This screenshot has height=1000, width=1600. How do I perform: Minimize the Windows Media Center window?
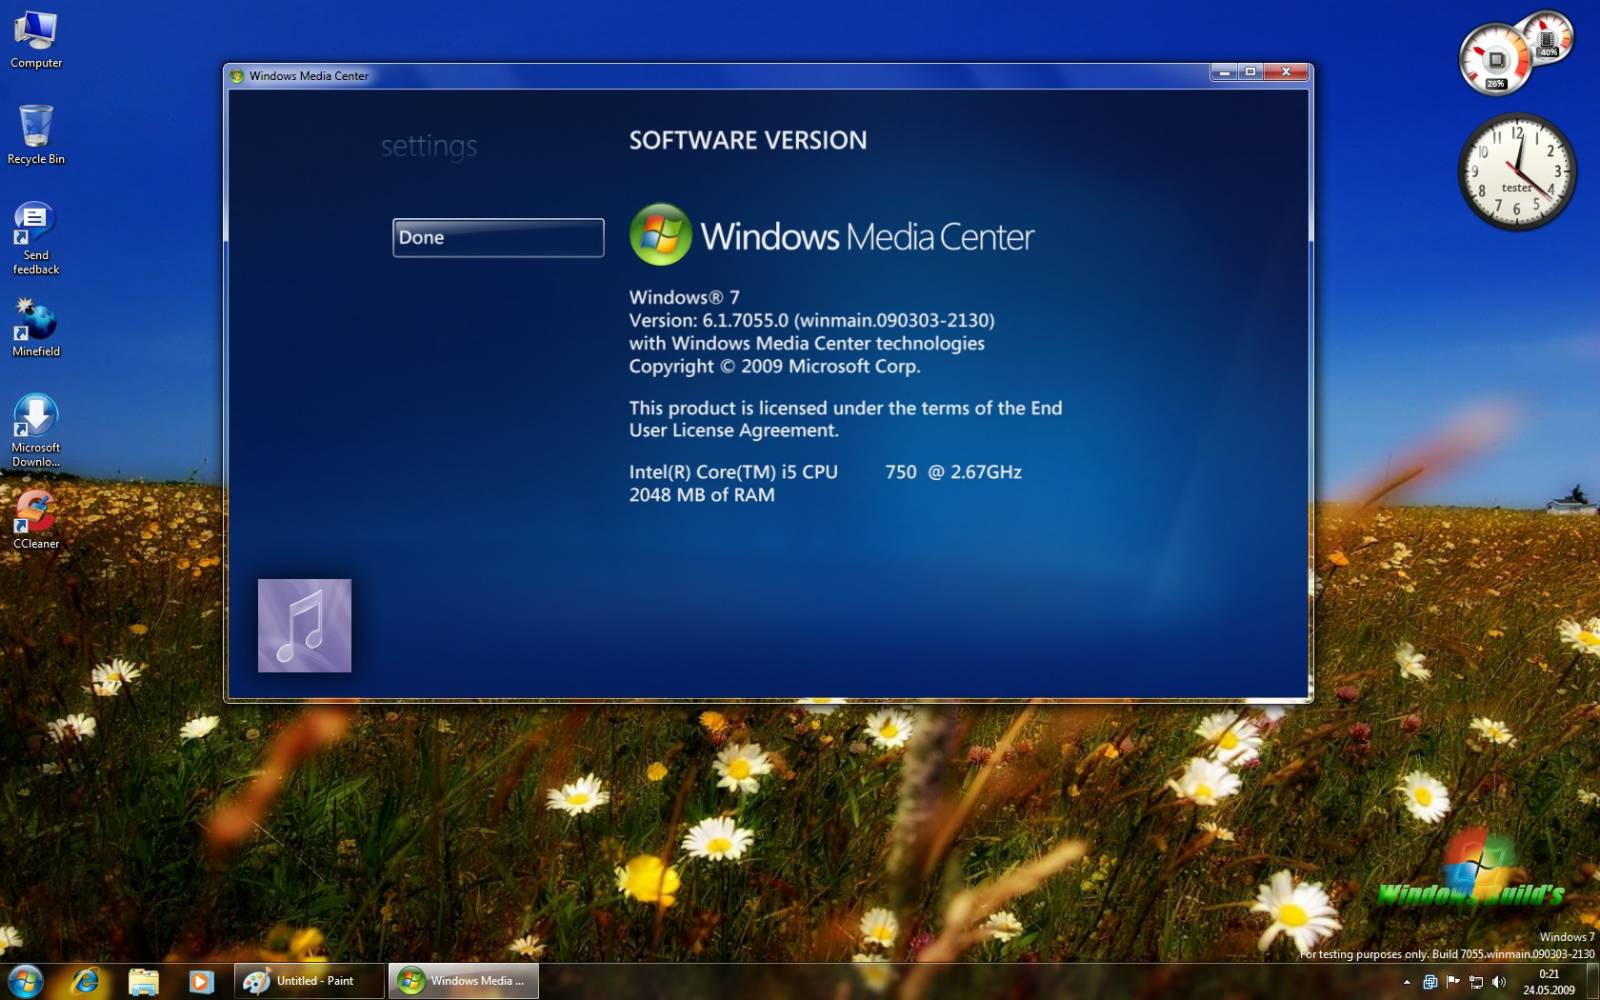coord(1223,72)
